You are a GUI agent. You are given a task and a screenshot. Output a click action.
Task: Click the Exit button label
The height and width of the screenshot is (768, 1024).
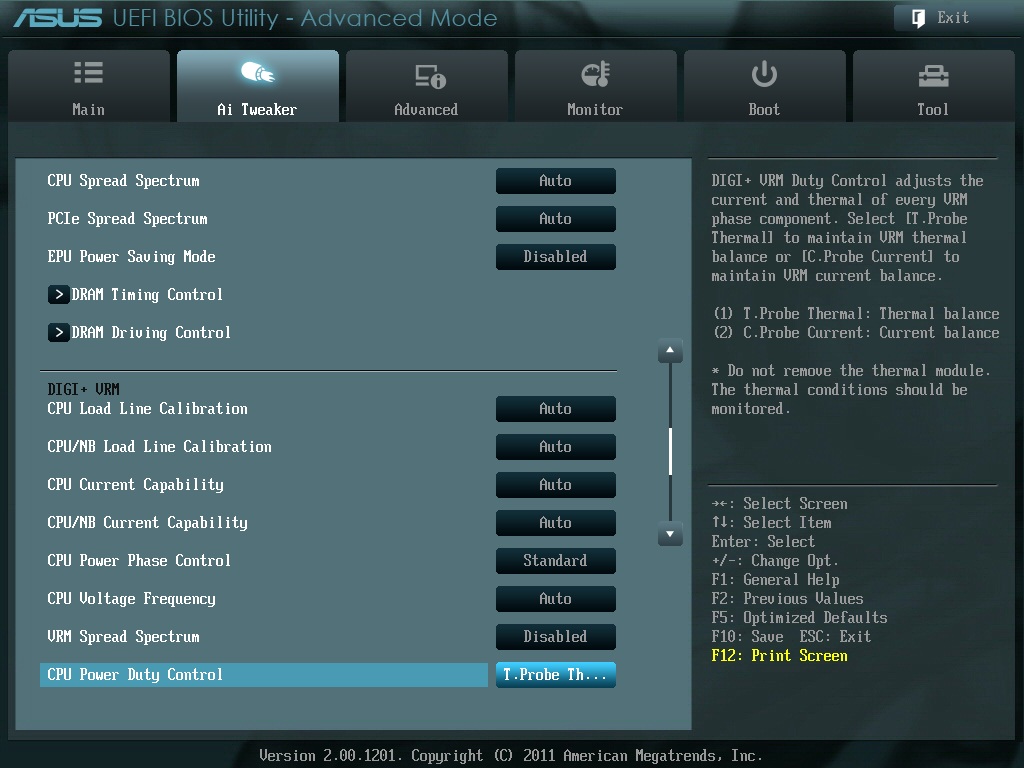(953, 18)
